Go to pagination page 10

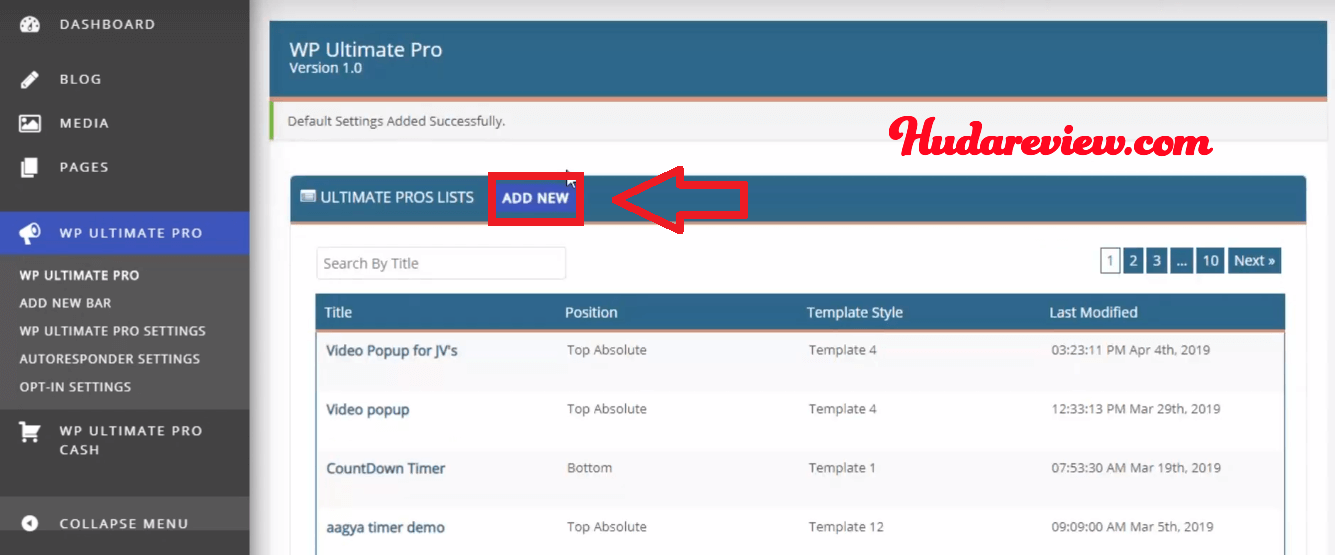[x=1210, y=261]
